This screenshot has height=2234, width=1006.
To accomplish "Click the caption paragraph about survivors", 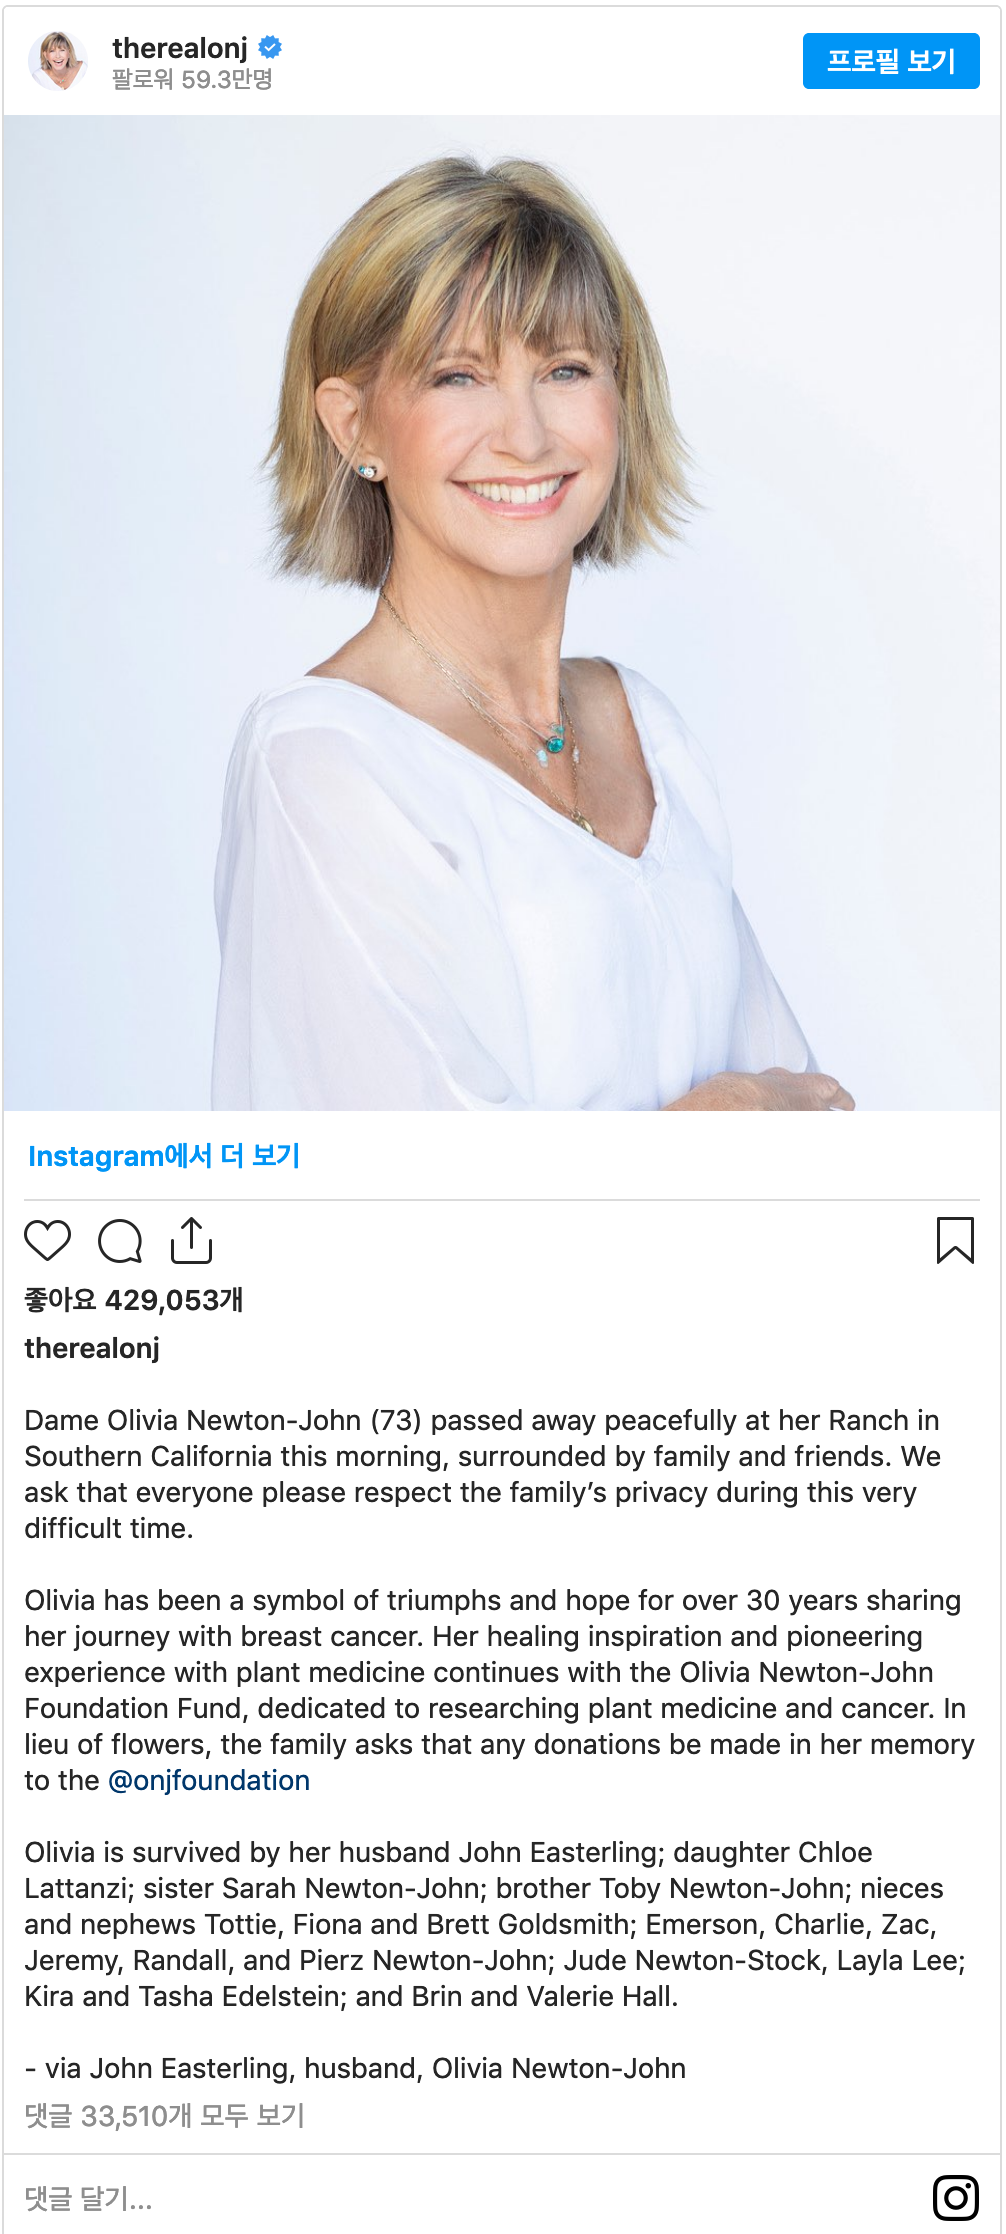I will (495, 1924).
